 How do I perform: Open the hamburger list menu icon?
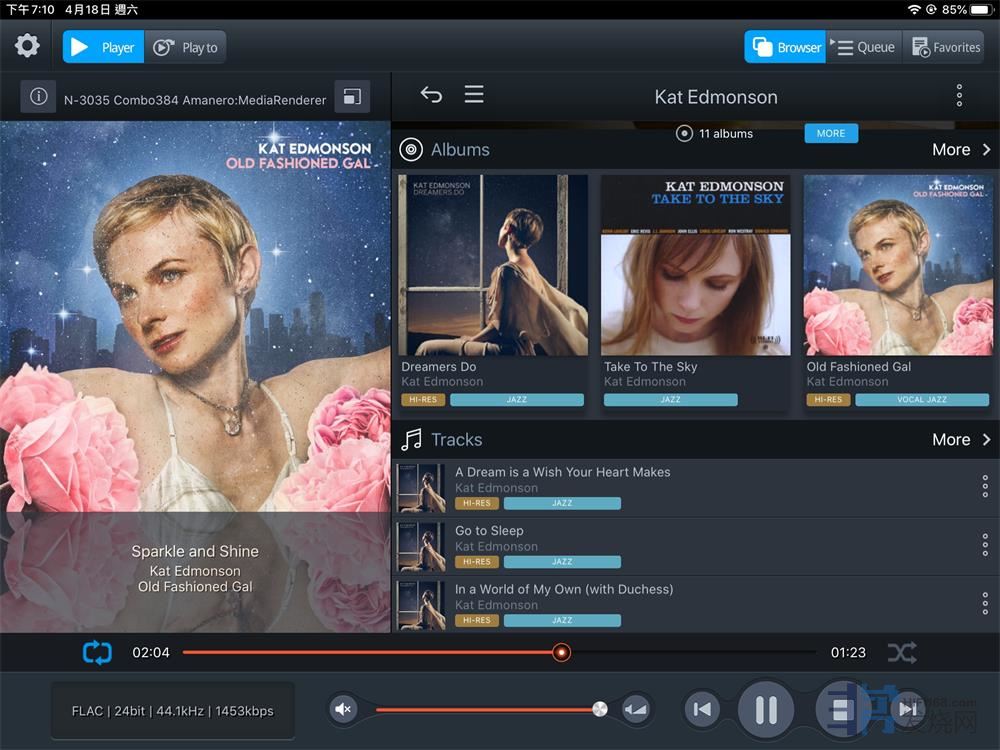474,95
